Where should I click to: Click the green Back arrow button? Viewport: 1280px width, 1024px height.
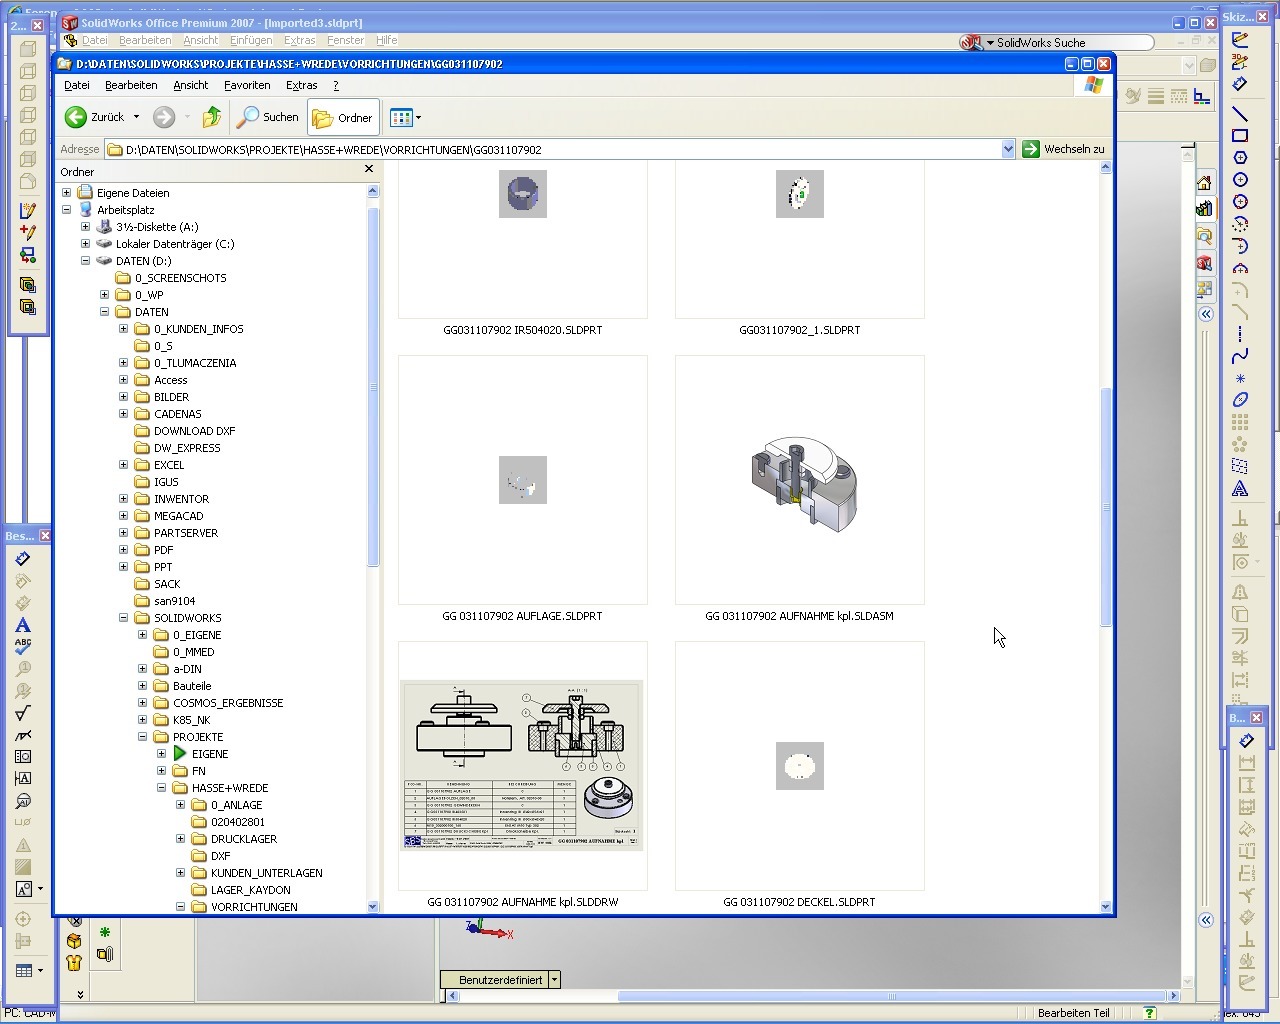76,117
